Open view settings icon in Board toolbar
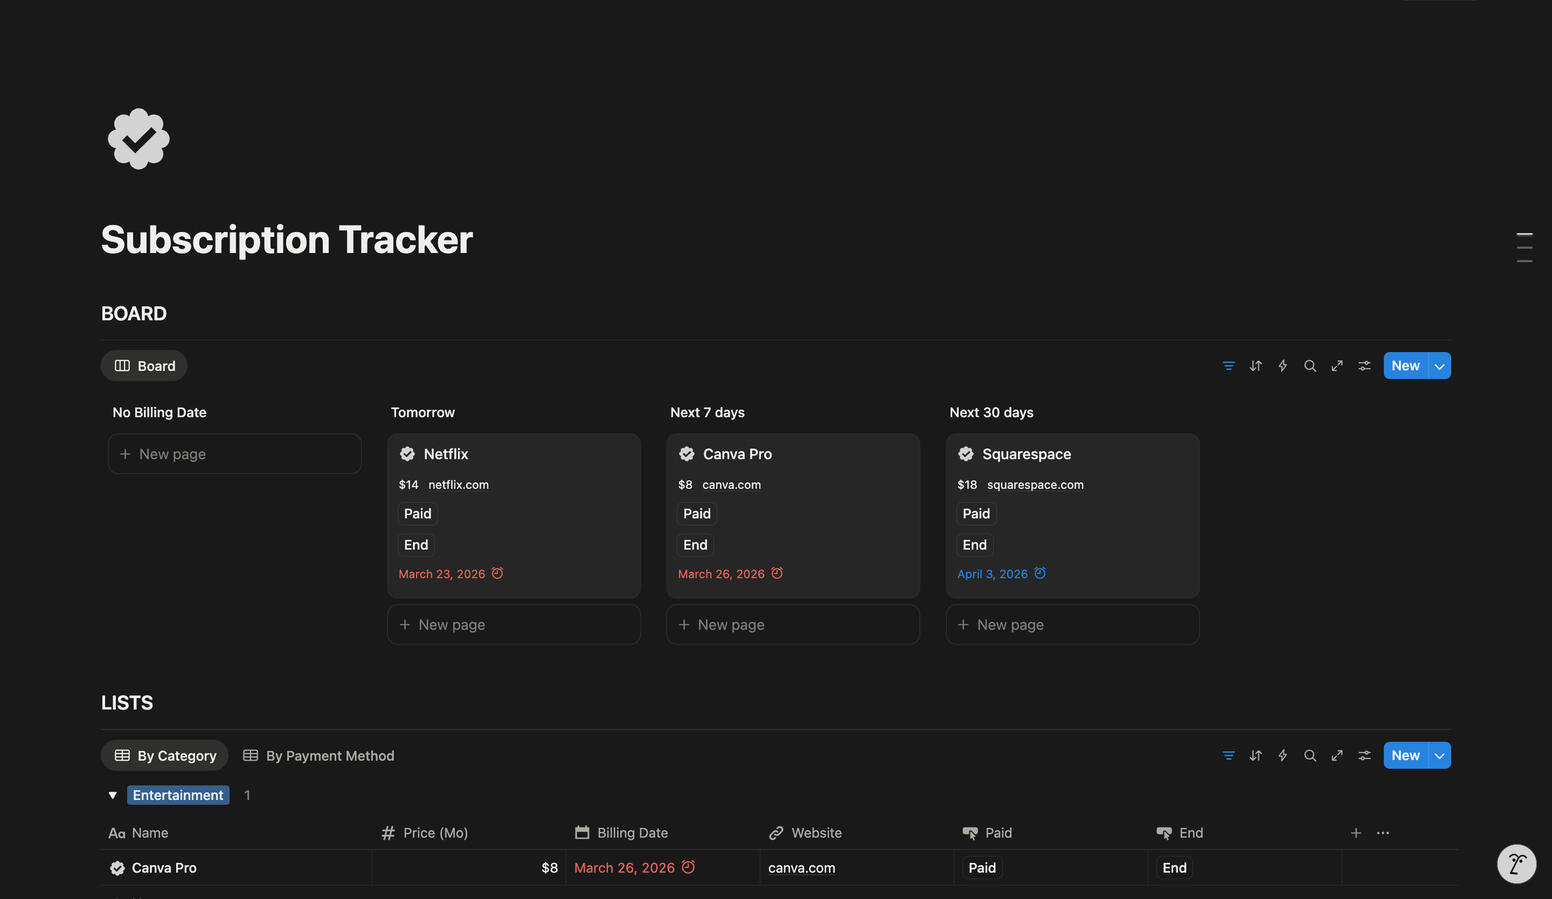The image size is (1552, 899). pyautogui.click(x=1364, y=366)
